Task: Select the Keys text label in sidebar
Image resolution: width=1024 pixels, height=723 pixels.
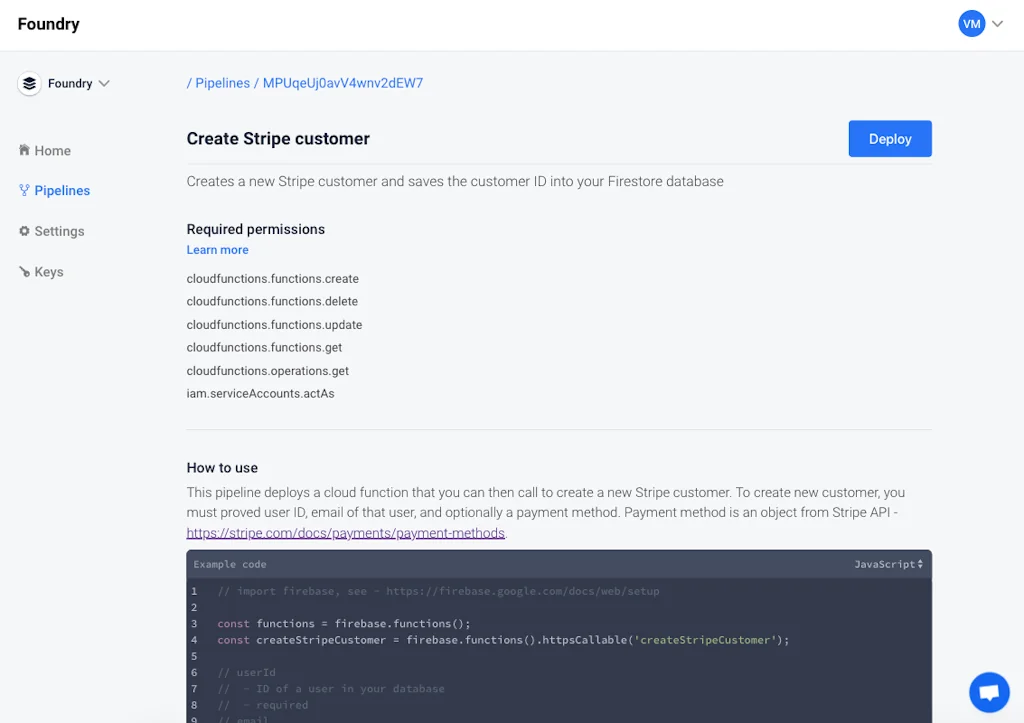Action: (49, 272)
